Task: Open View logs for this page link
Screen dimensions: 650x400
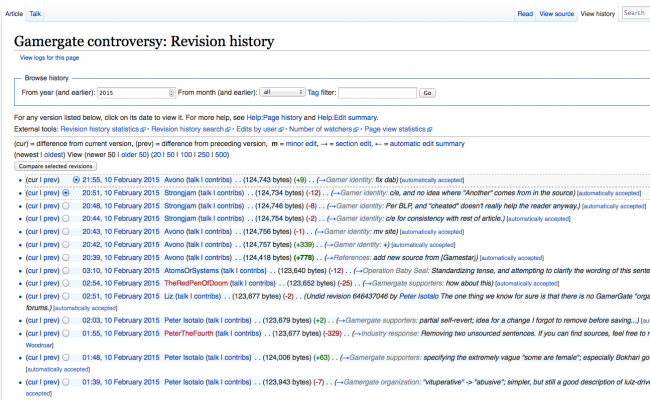Action: click(49, 58)
